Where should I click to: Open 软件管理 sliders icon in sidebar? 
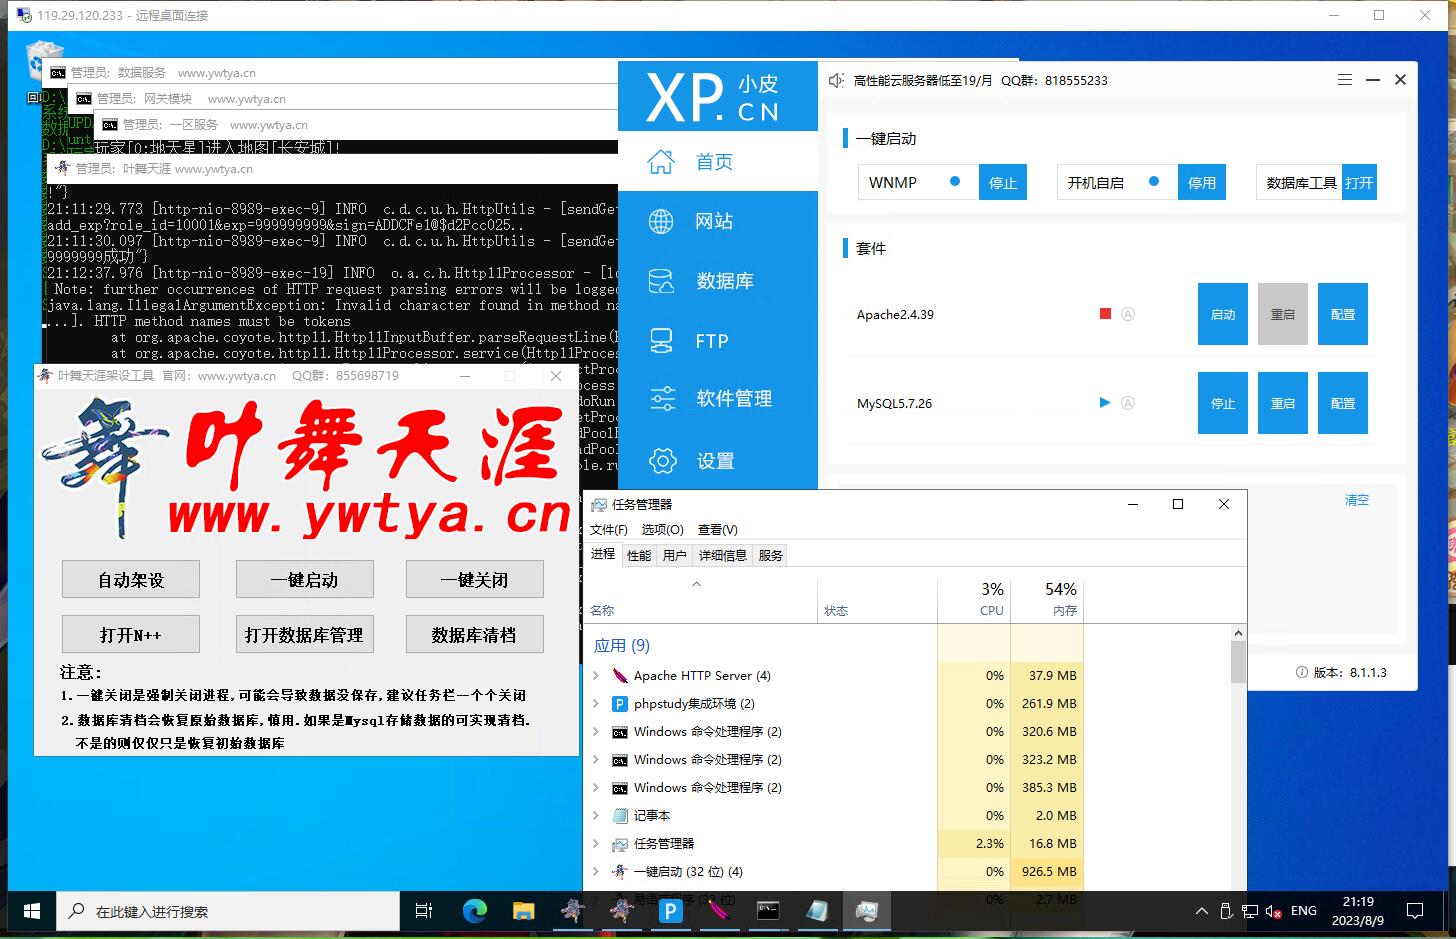pos(662,399)
